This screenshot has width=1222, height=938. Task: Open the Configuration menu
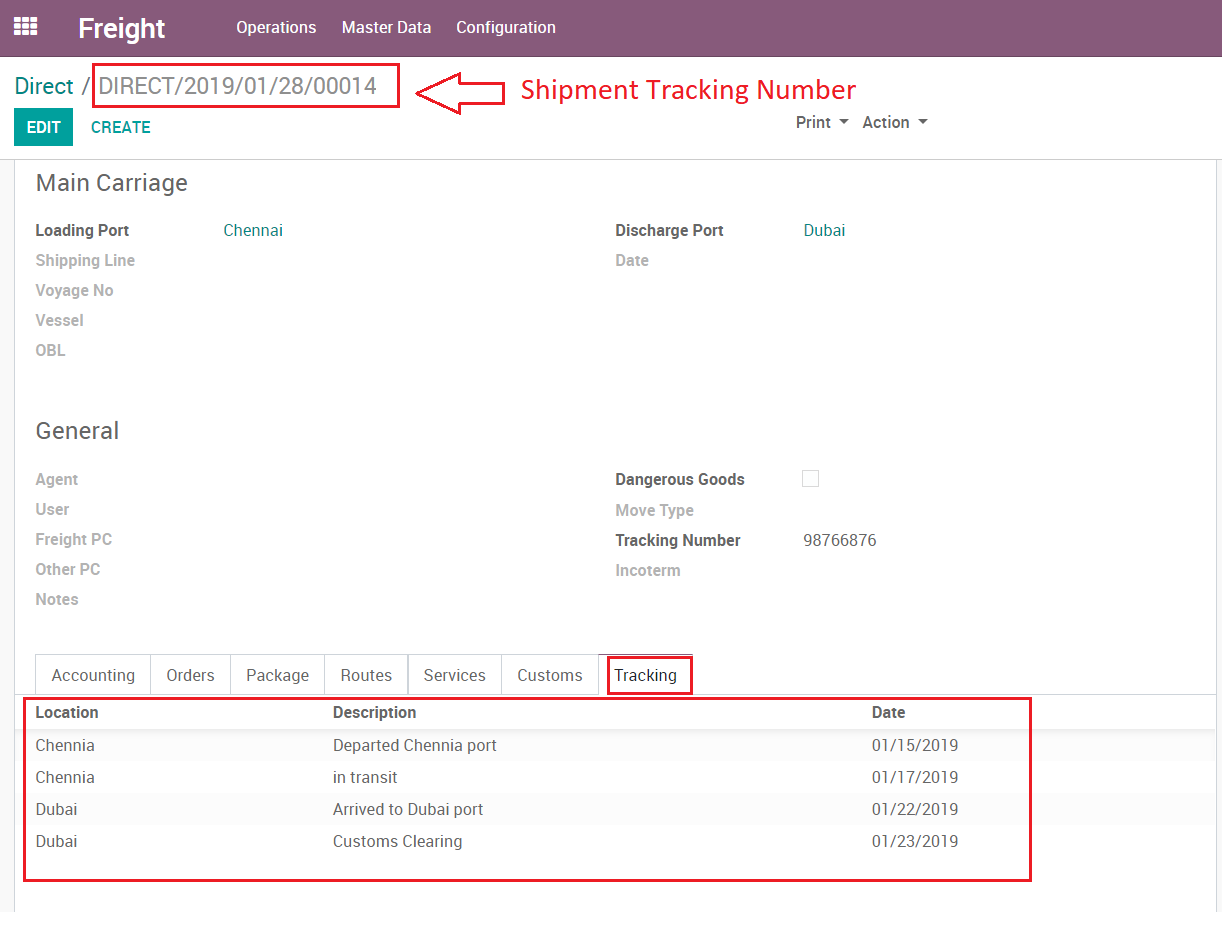pyautogui.click(x=505, y=27)
